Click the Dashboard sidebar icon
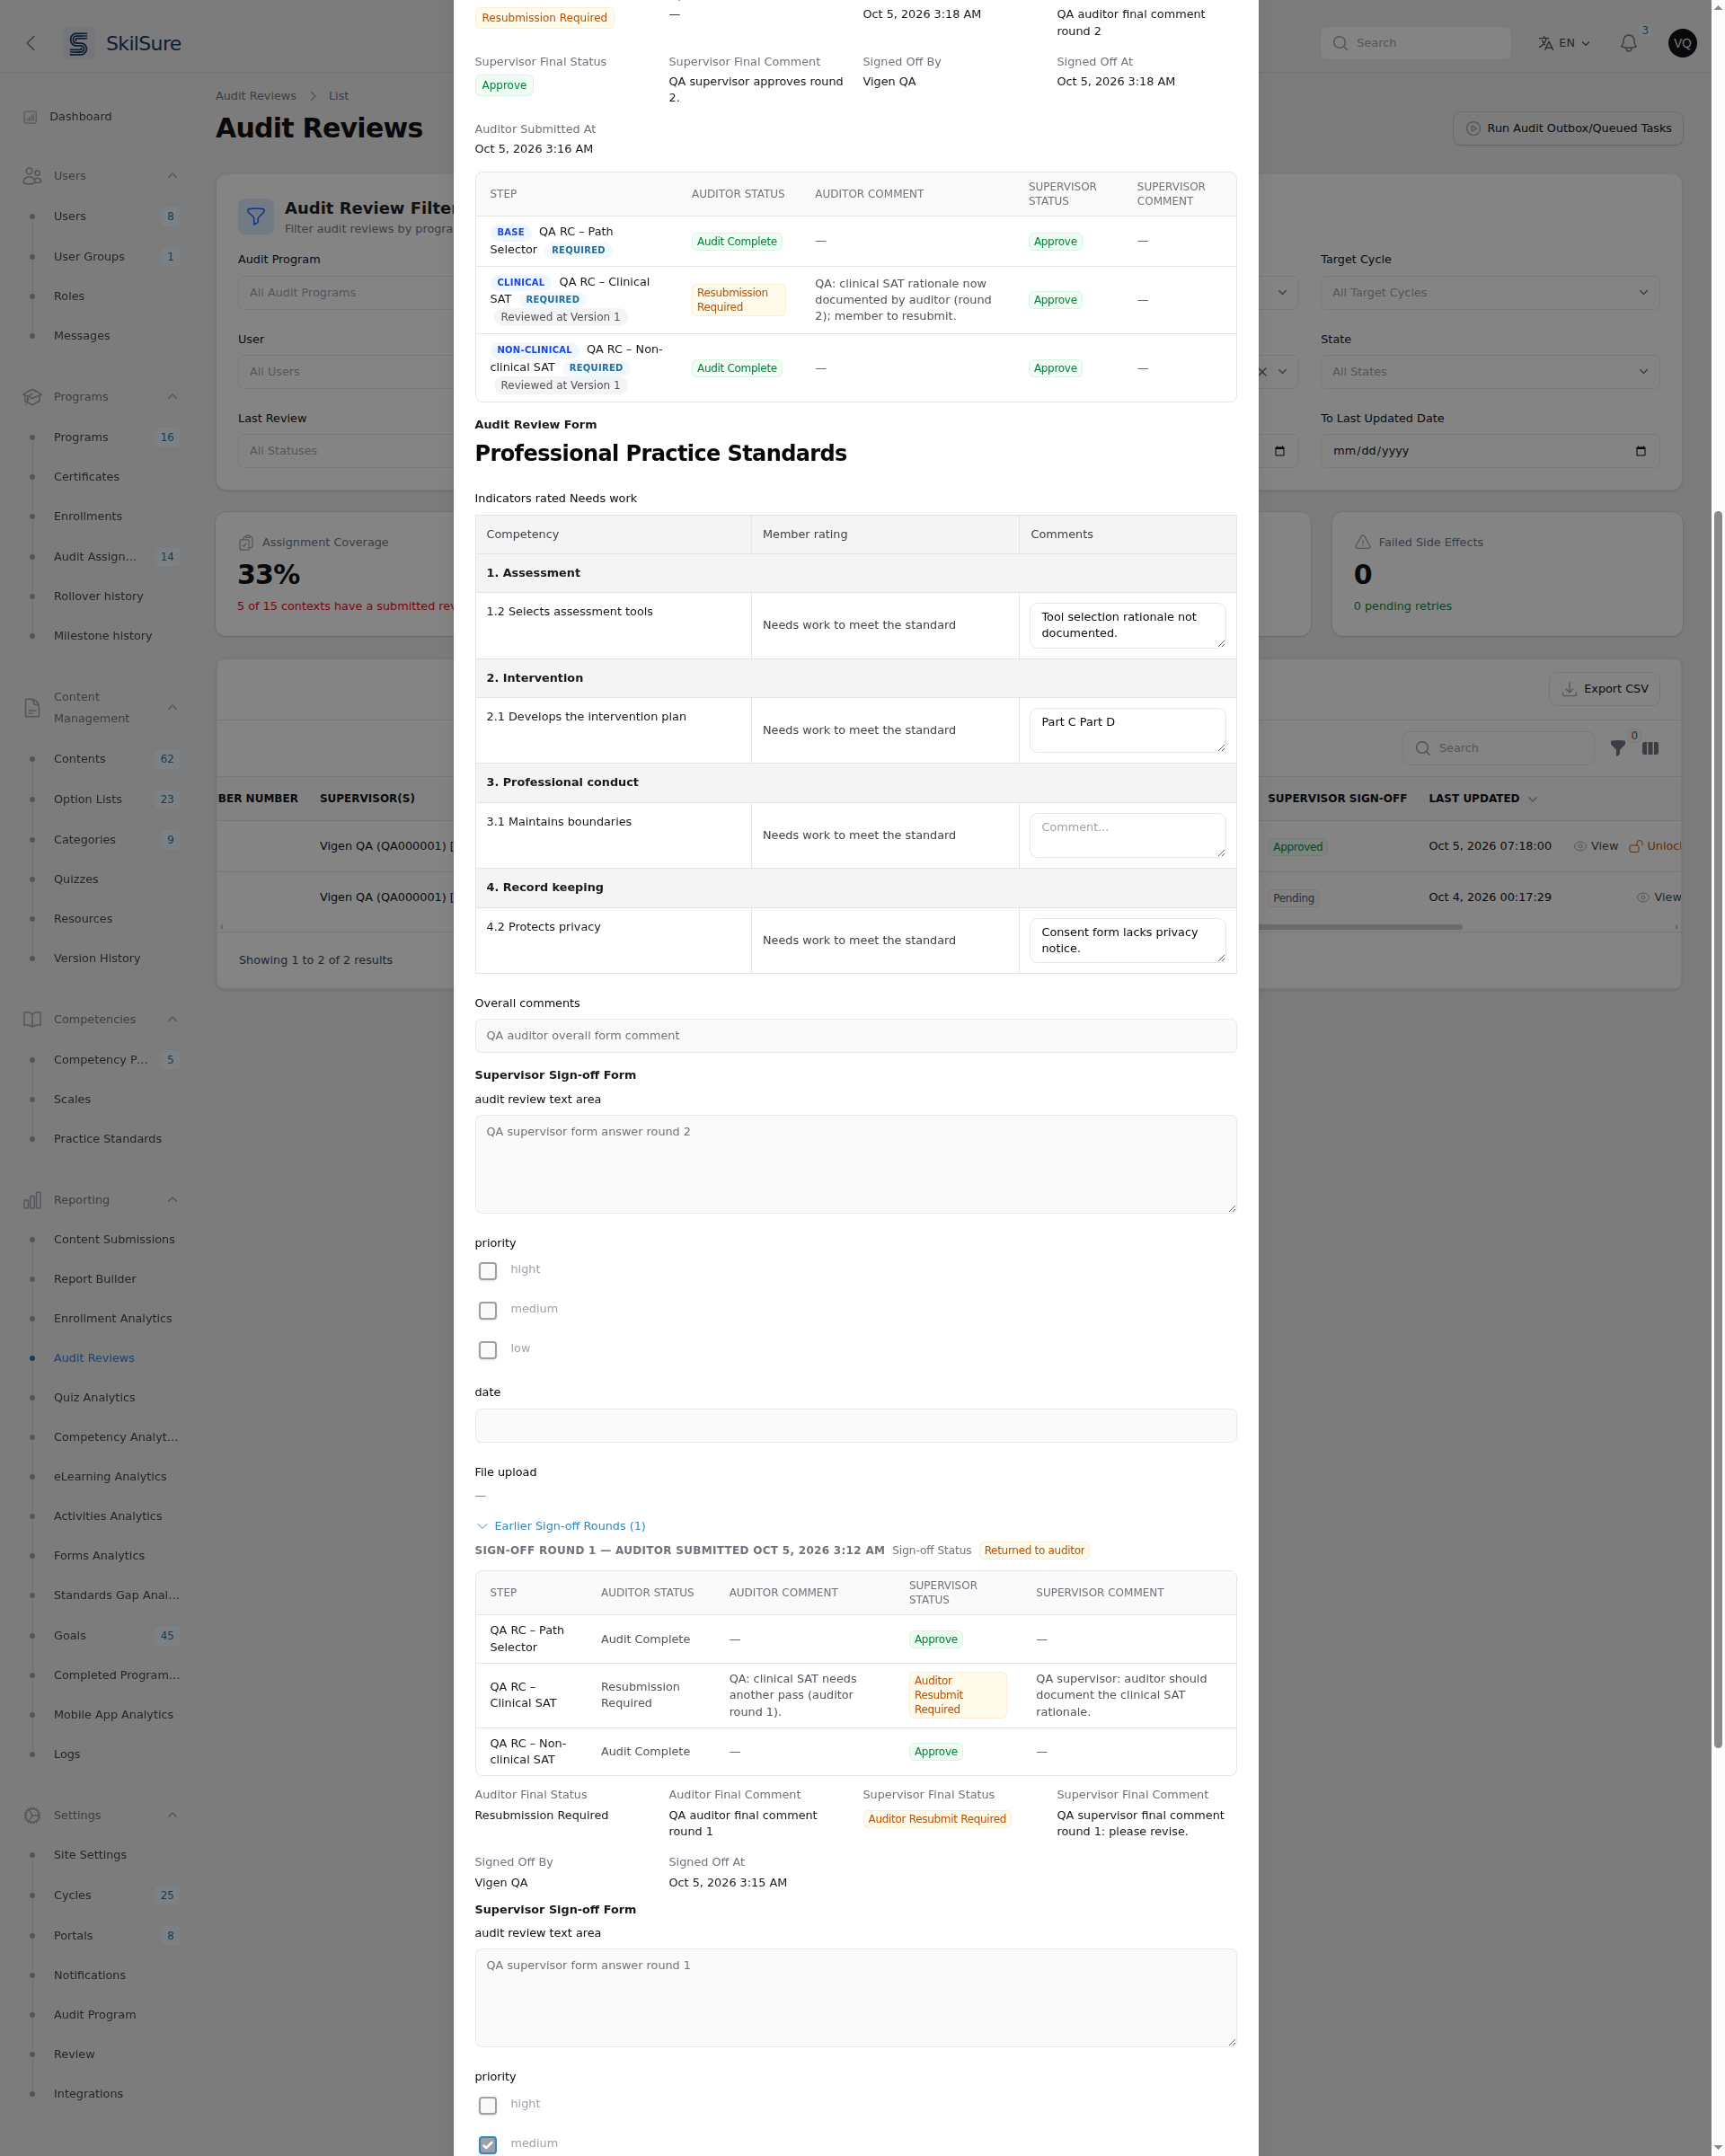Viewport: 1725px width, 2156px height. click(x=31, y=117)
